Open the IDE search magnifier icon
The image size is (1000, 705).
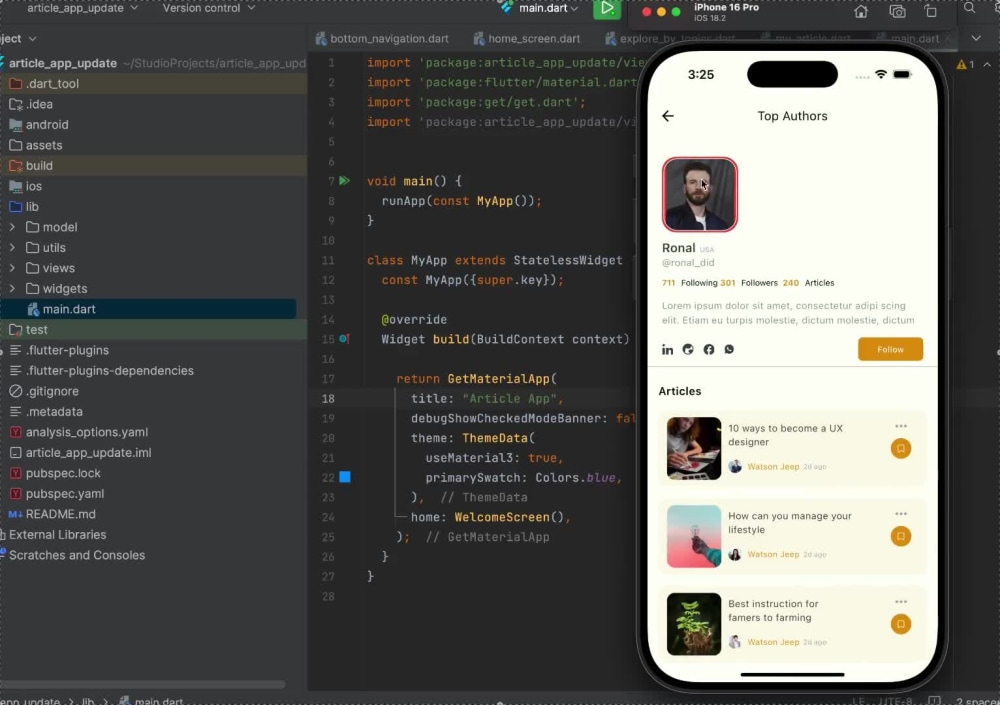[969, 8]
